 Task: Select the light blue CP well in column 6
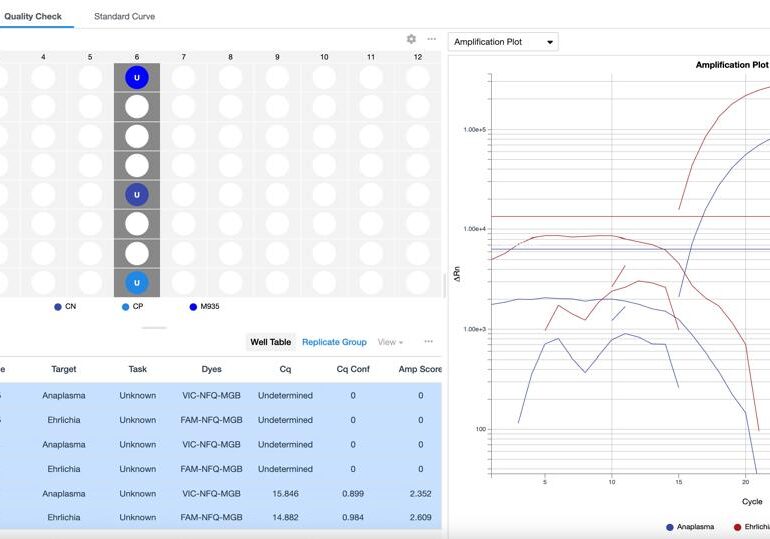137,283
